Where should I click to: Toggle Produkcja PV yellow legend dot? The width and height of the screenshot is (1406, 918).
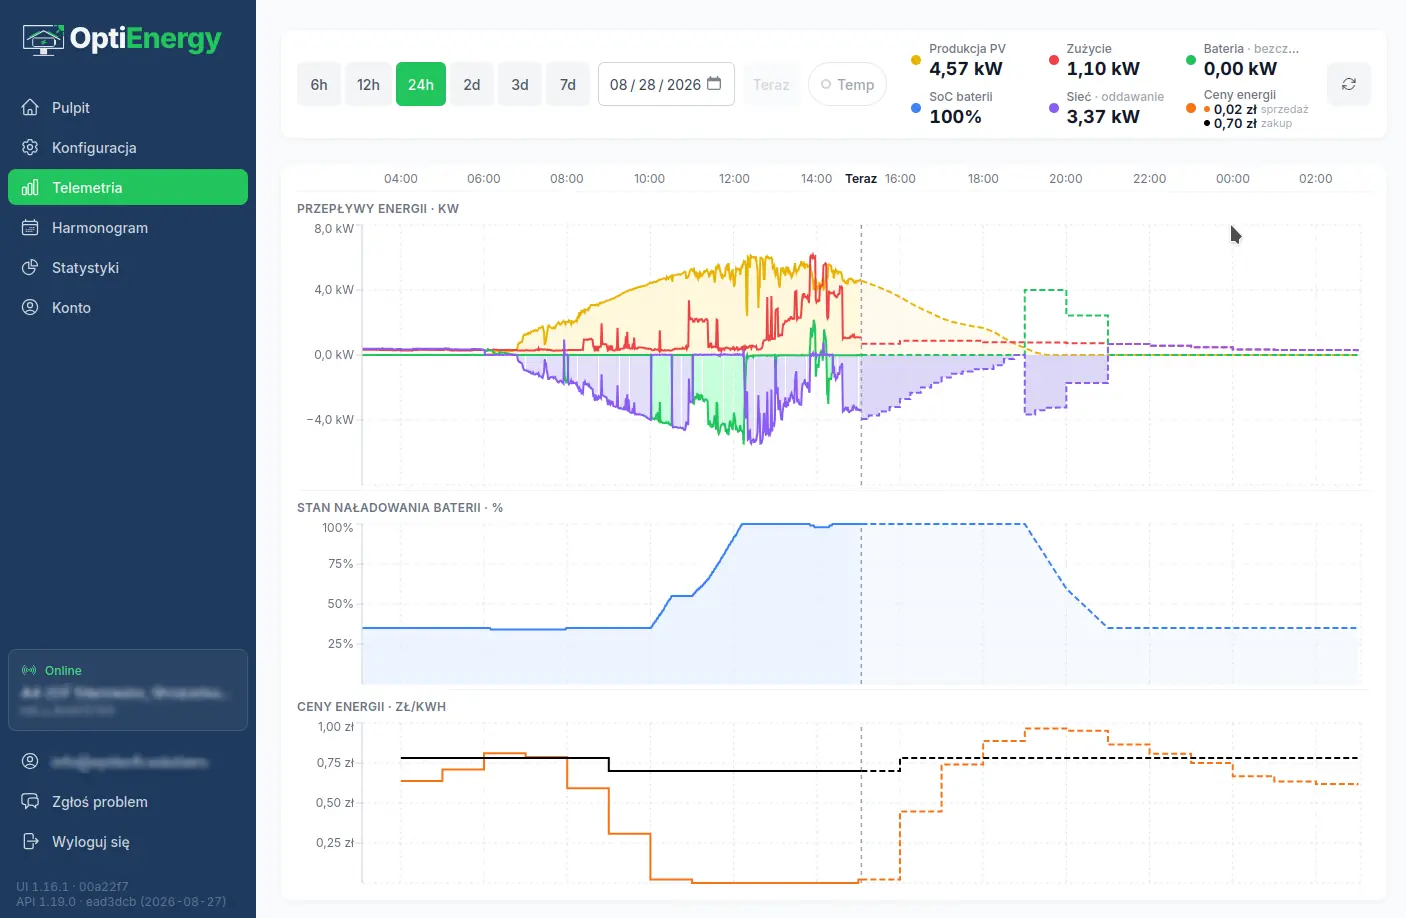(915, 60)
